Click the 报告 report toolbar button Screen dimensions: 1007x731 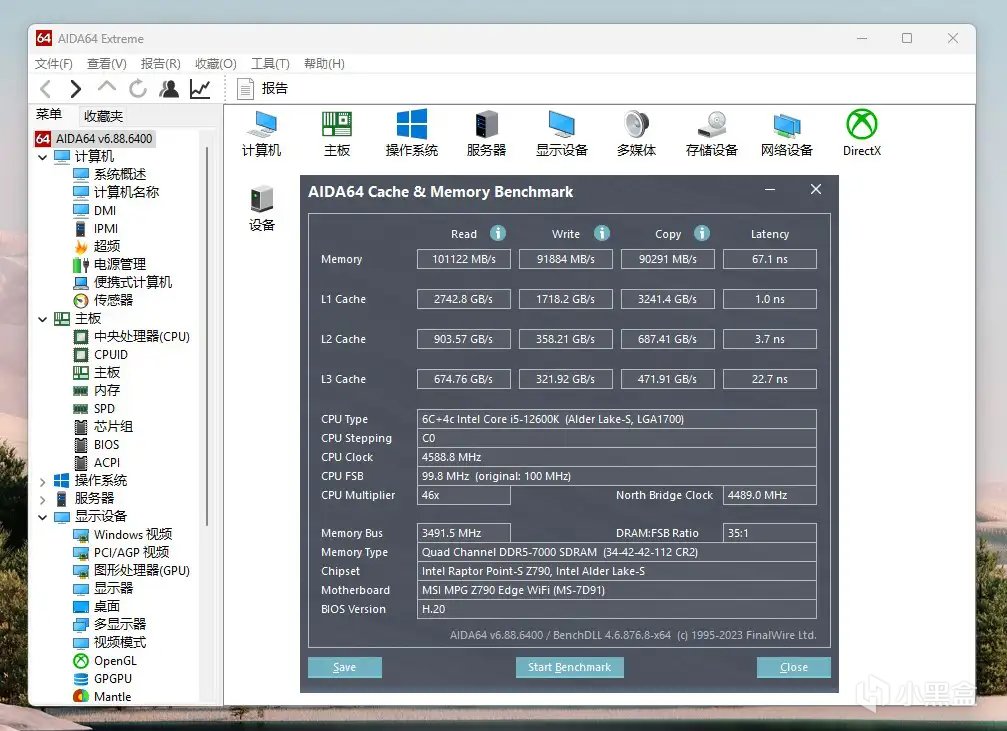[263, 89]
